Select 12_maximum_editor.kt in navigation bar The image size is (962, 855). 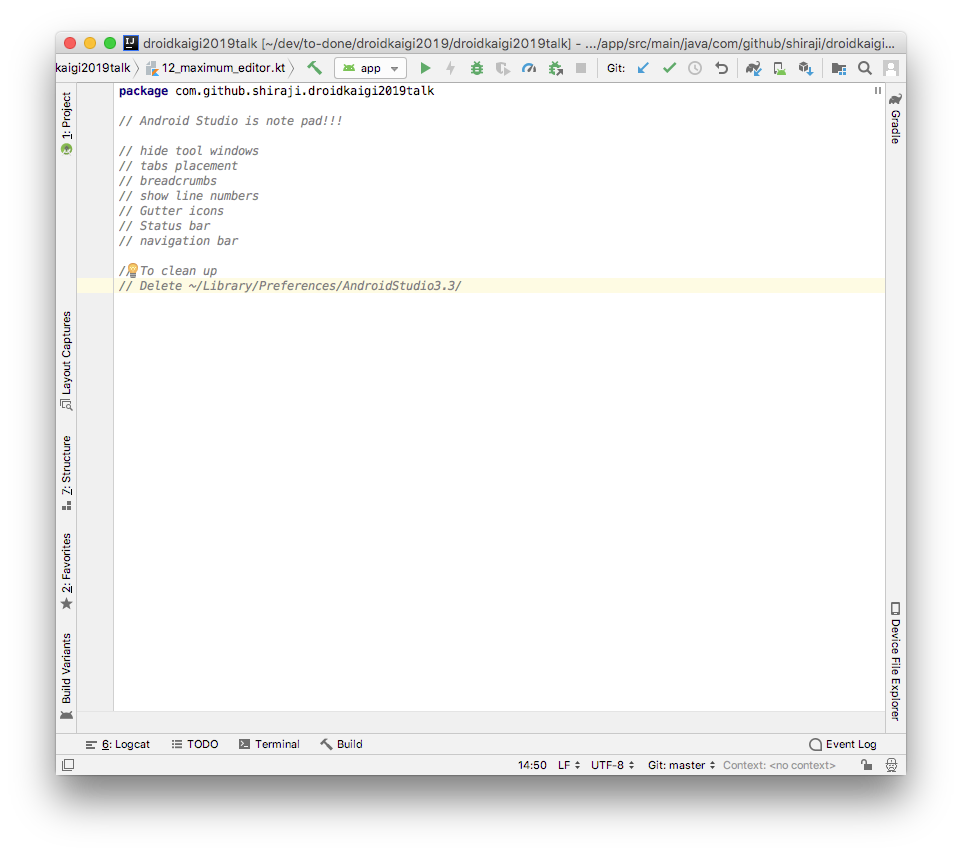pos(216,68)
